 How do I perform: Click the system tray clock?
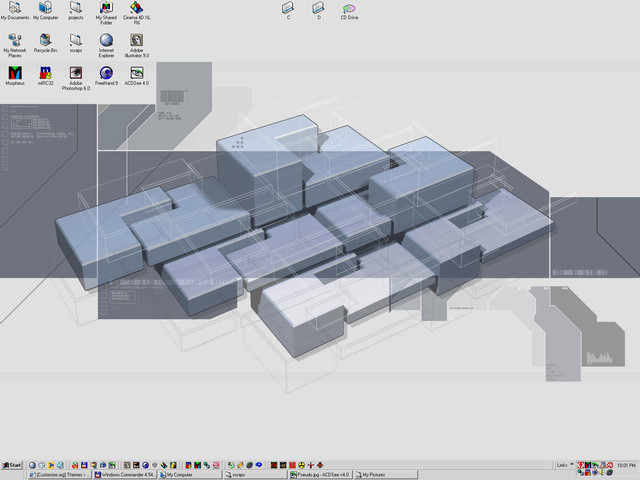tap(625, 465)
